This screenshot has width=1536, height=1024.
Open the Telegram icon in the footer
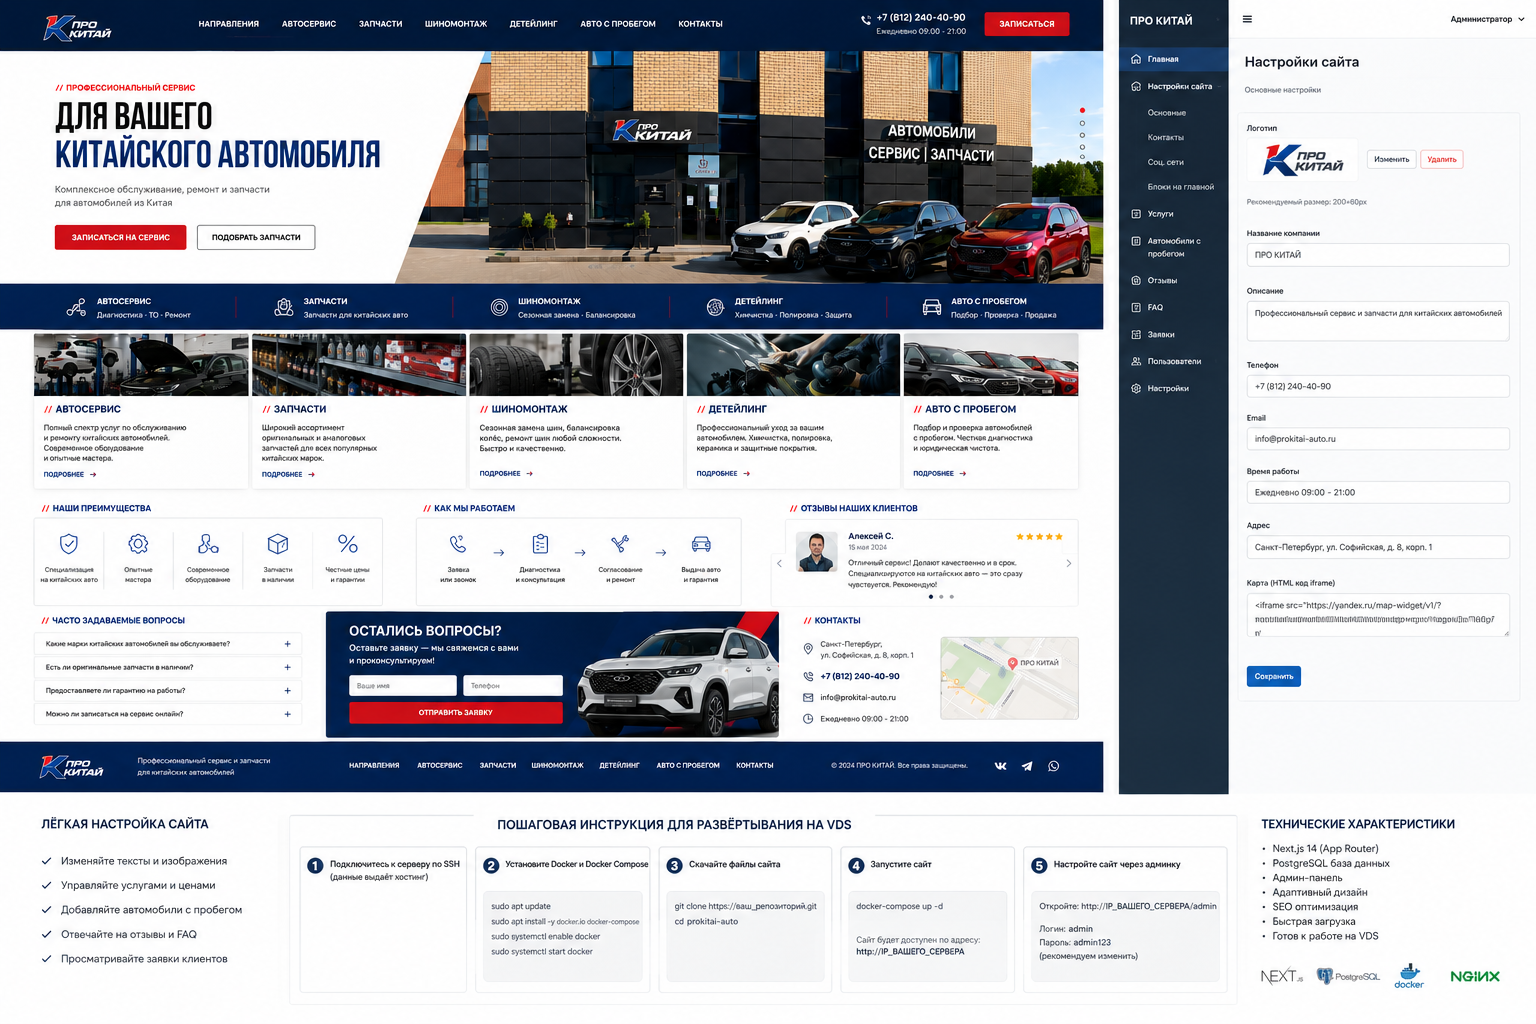(1027, 766)
